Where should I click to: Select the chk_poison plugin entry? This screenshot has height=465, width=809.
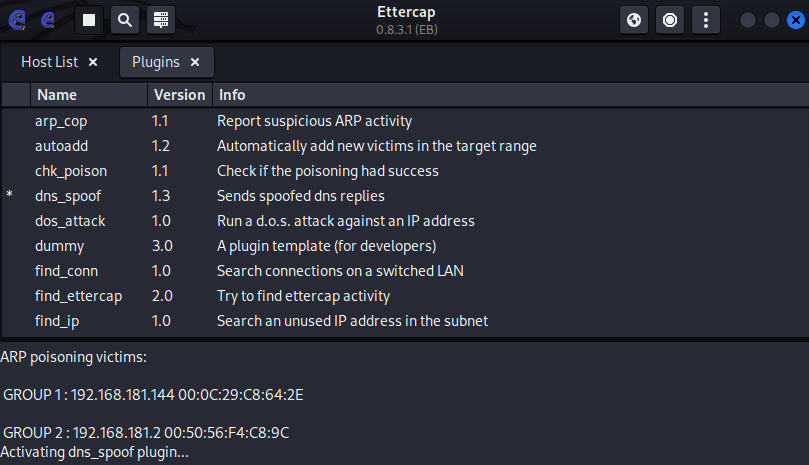pyautogui.click(x=71, y=171)
